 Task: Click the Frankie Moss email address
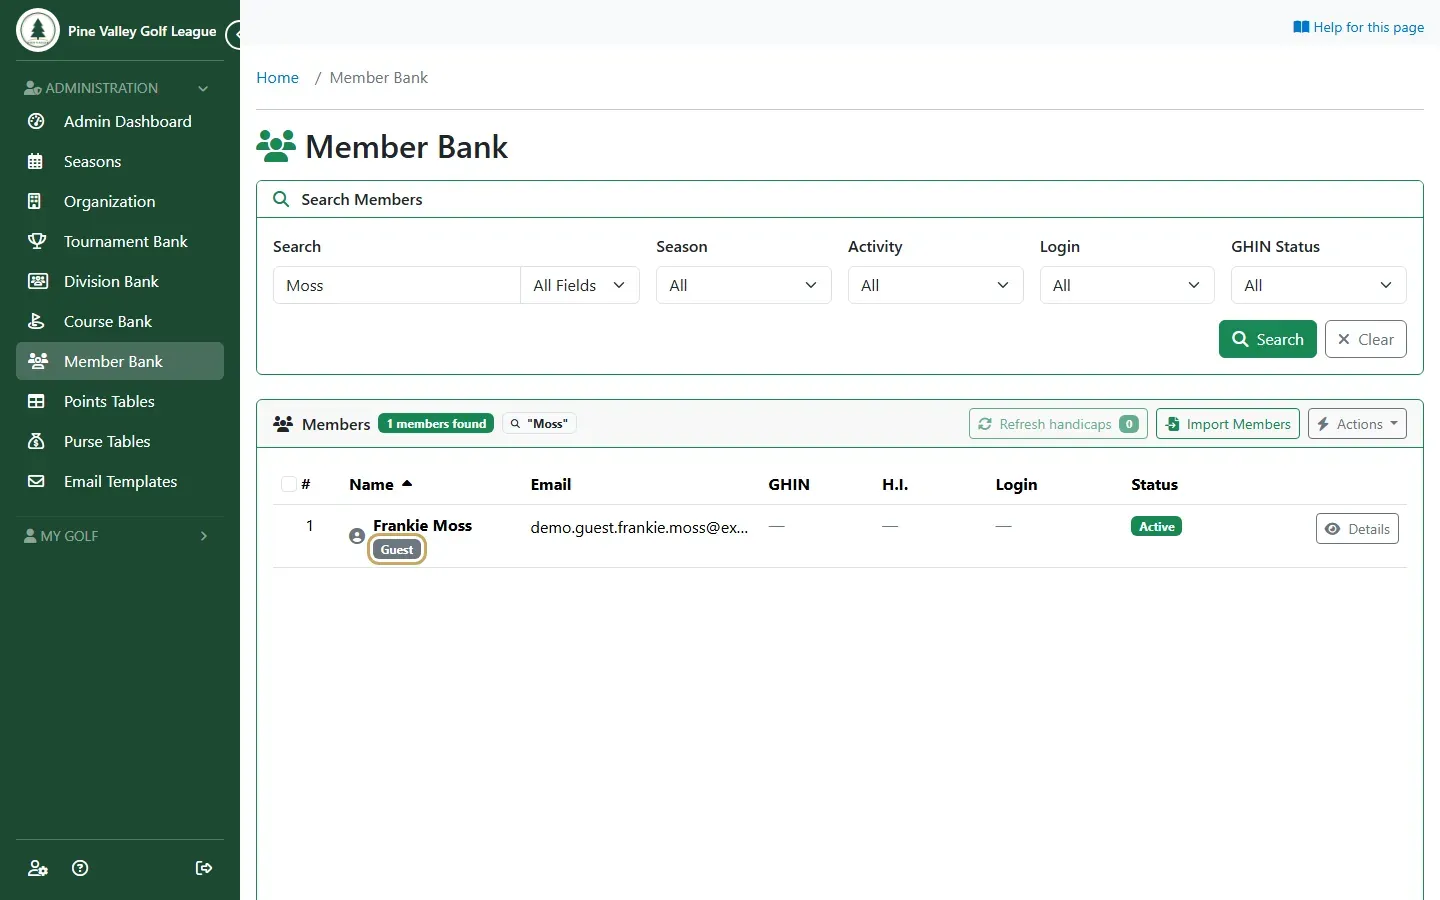tap(639, 527)
